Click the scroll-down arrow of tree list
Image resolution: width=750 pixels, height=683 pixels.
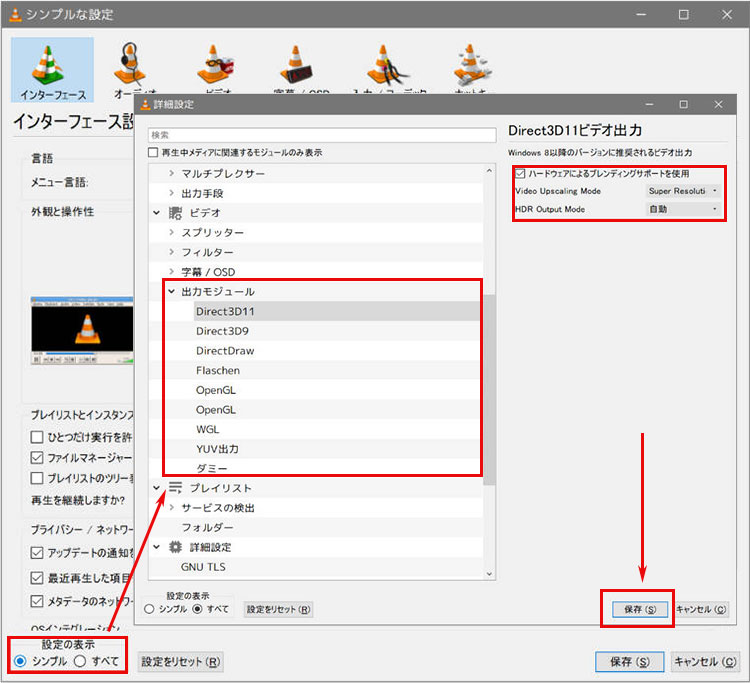[489, 573]
